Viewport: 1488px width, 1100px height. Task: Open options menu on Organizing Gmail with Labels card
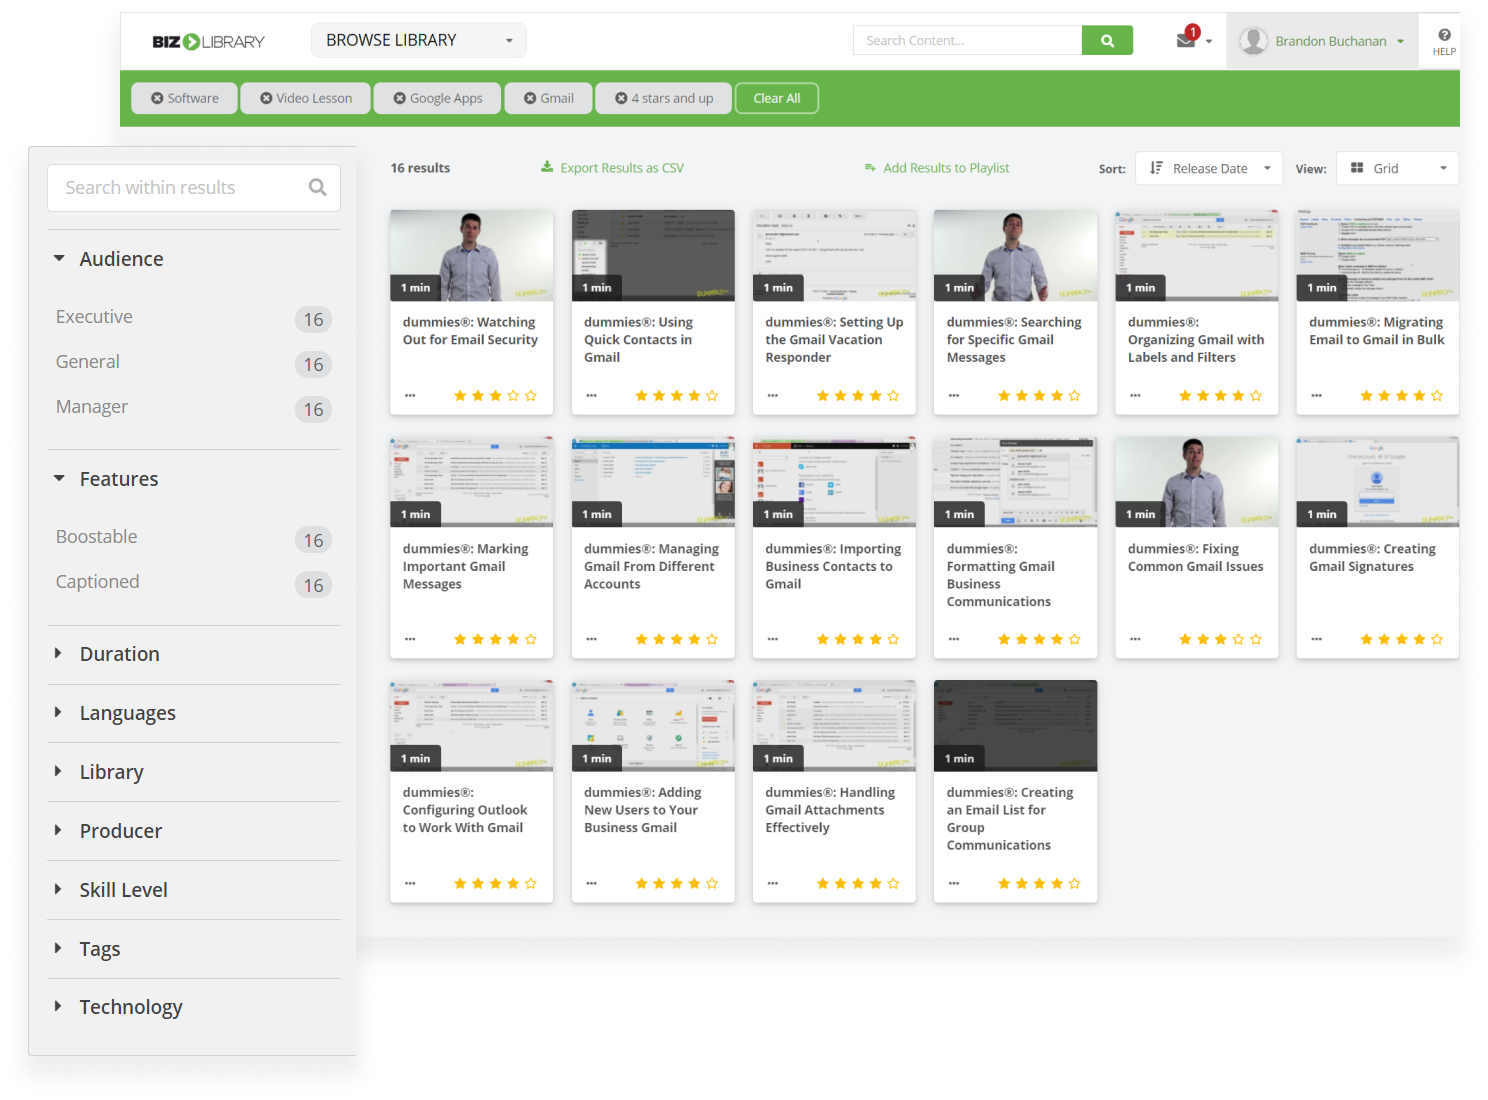pos(1135,396)
